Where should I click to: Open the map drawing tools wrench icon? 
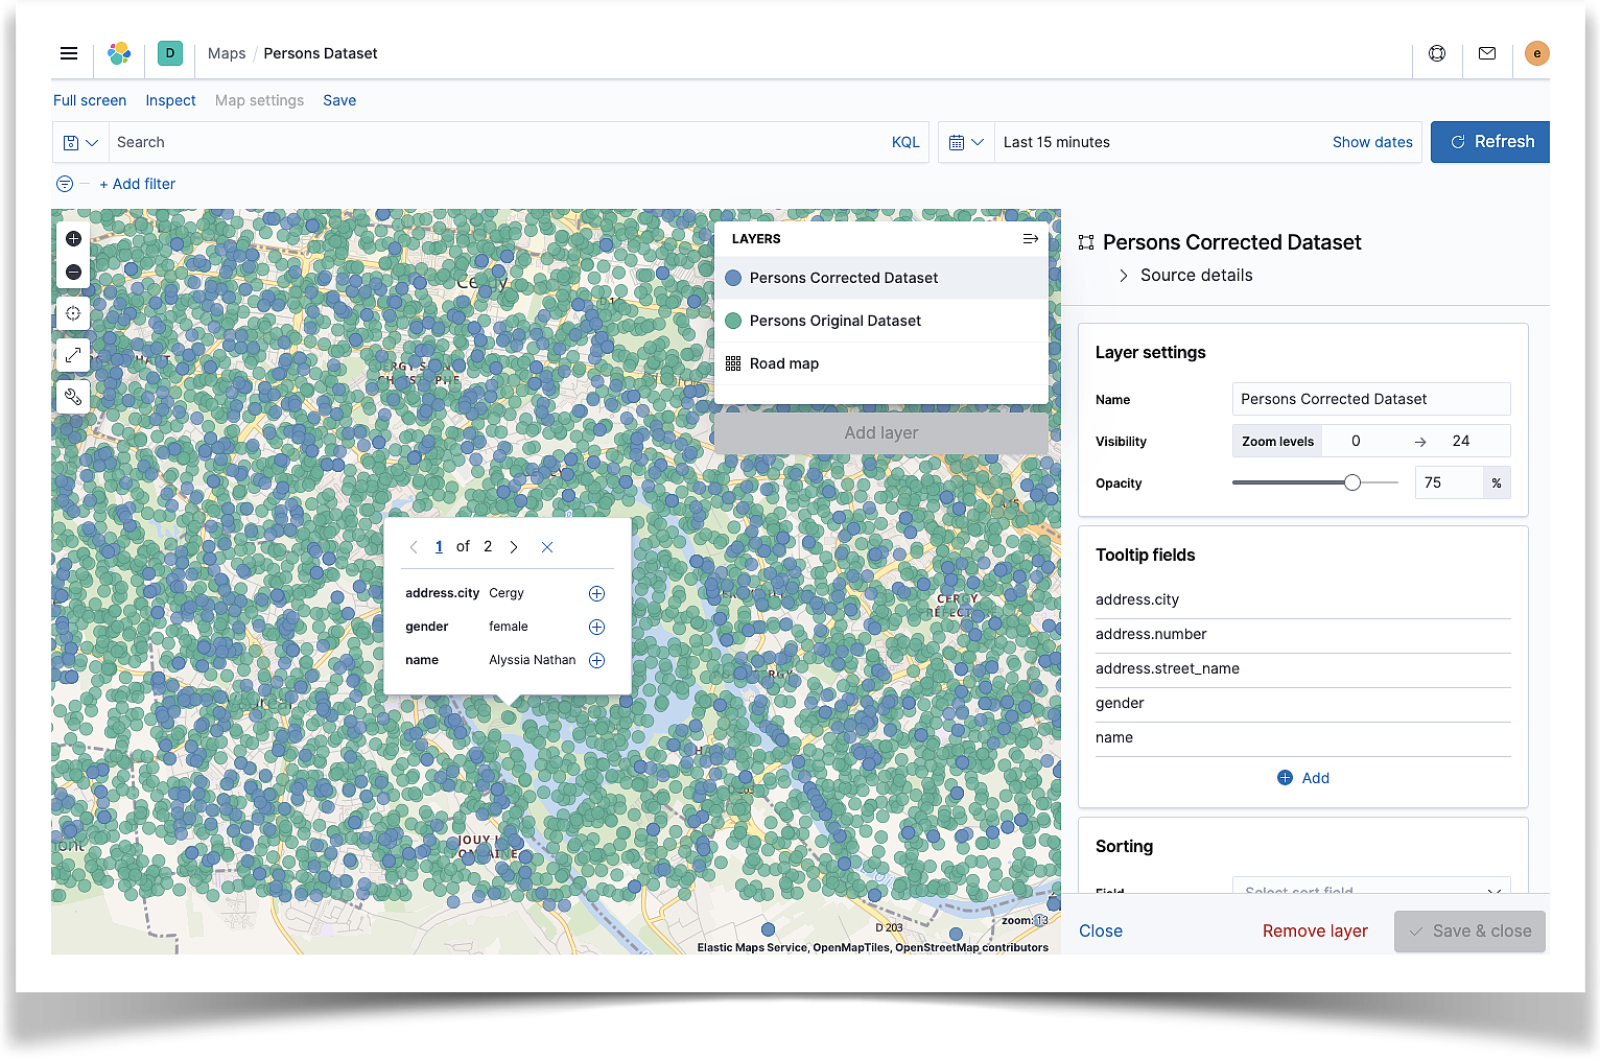[x=73, y=396]
